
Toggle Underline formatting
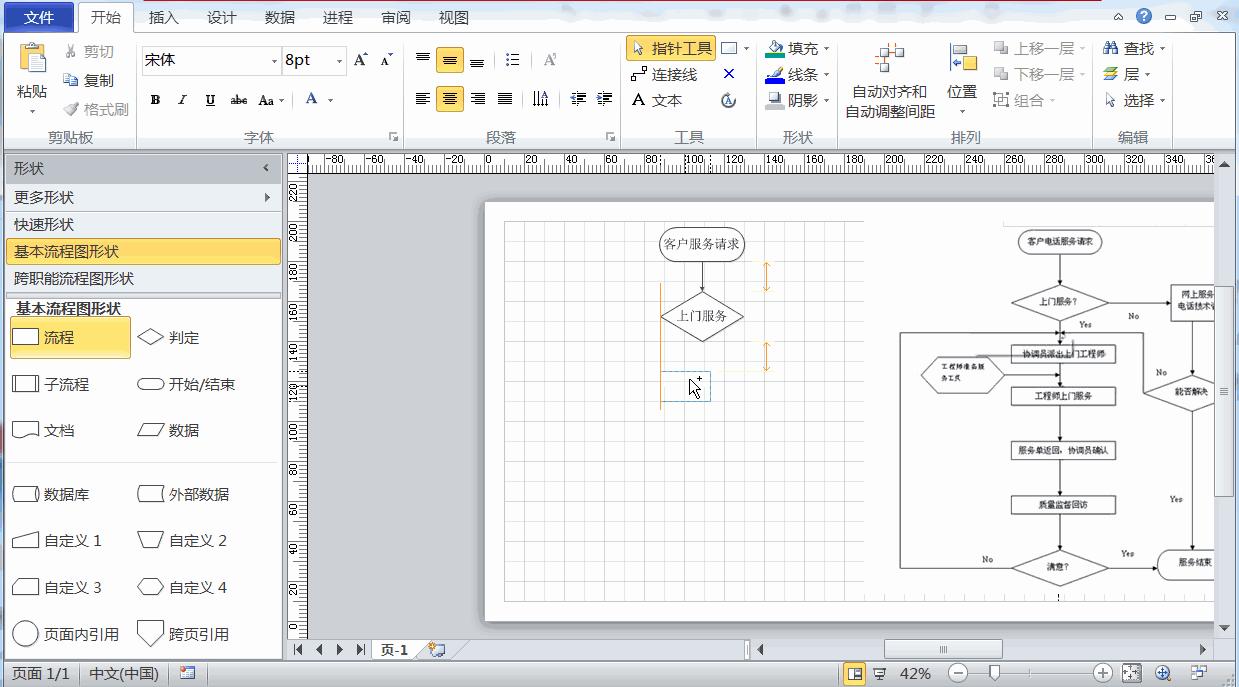(210, 100)
